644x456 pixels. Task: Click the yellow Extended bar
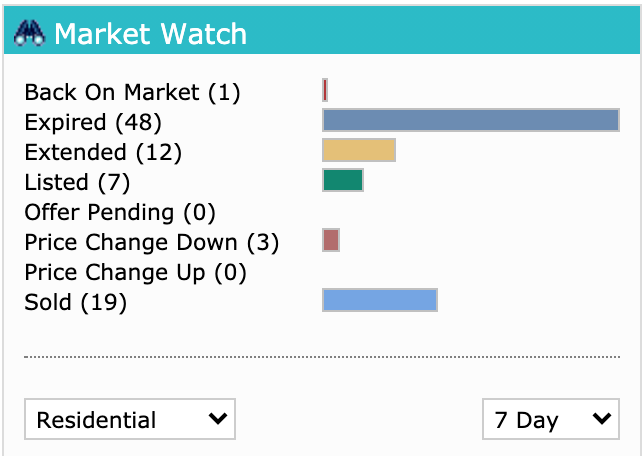[x=359, y=150]
